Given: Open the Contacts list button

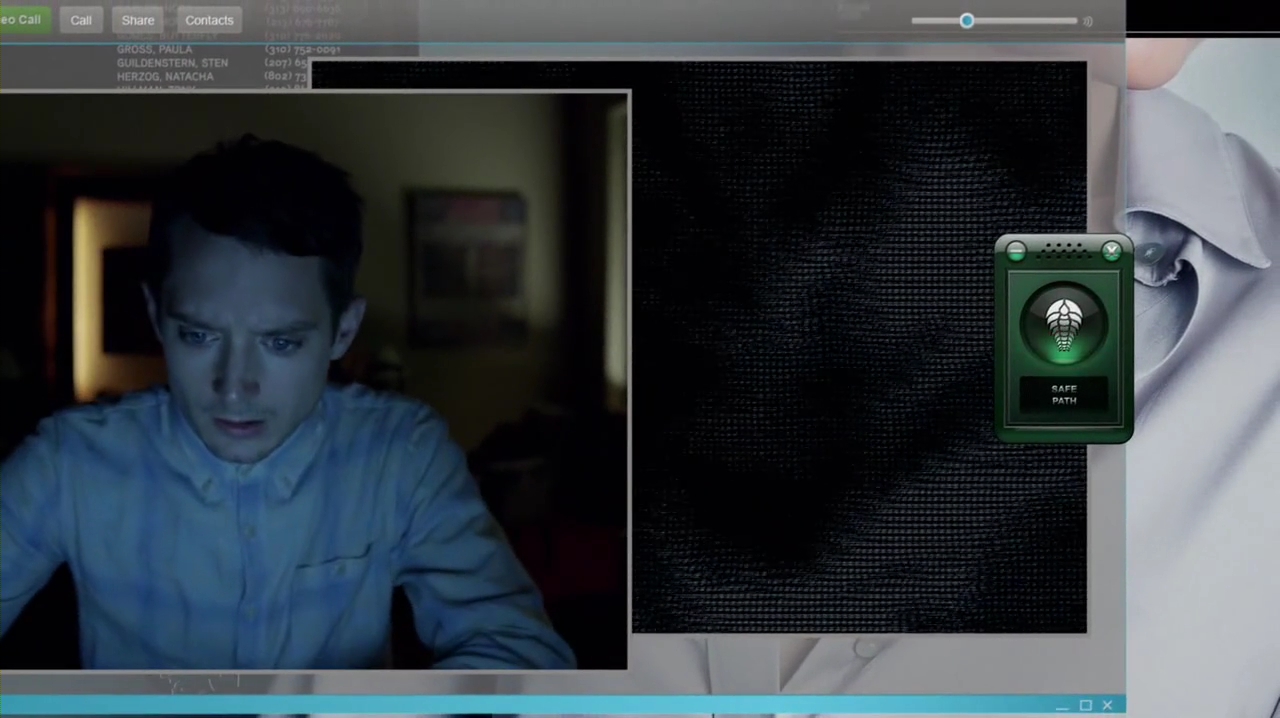Looking at the screenshot, I should (x=209, y=20).
